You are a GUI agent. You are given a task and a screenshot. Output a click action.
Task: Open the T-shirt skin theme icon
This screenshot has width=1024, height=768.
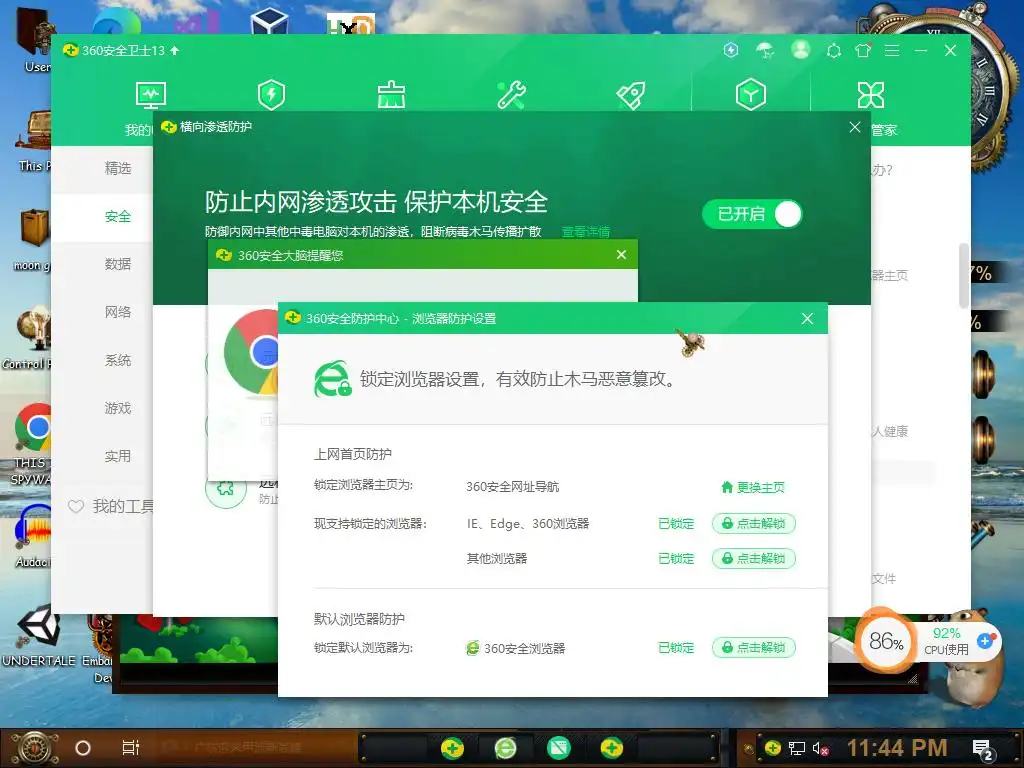pos(863,50)
